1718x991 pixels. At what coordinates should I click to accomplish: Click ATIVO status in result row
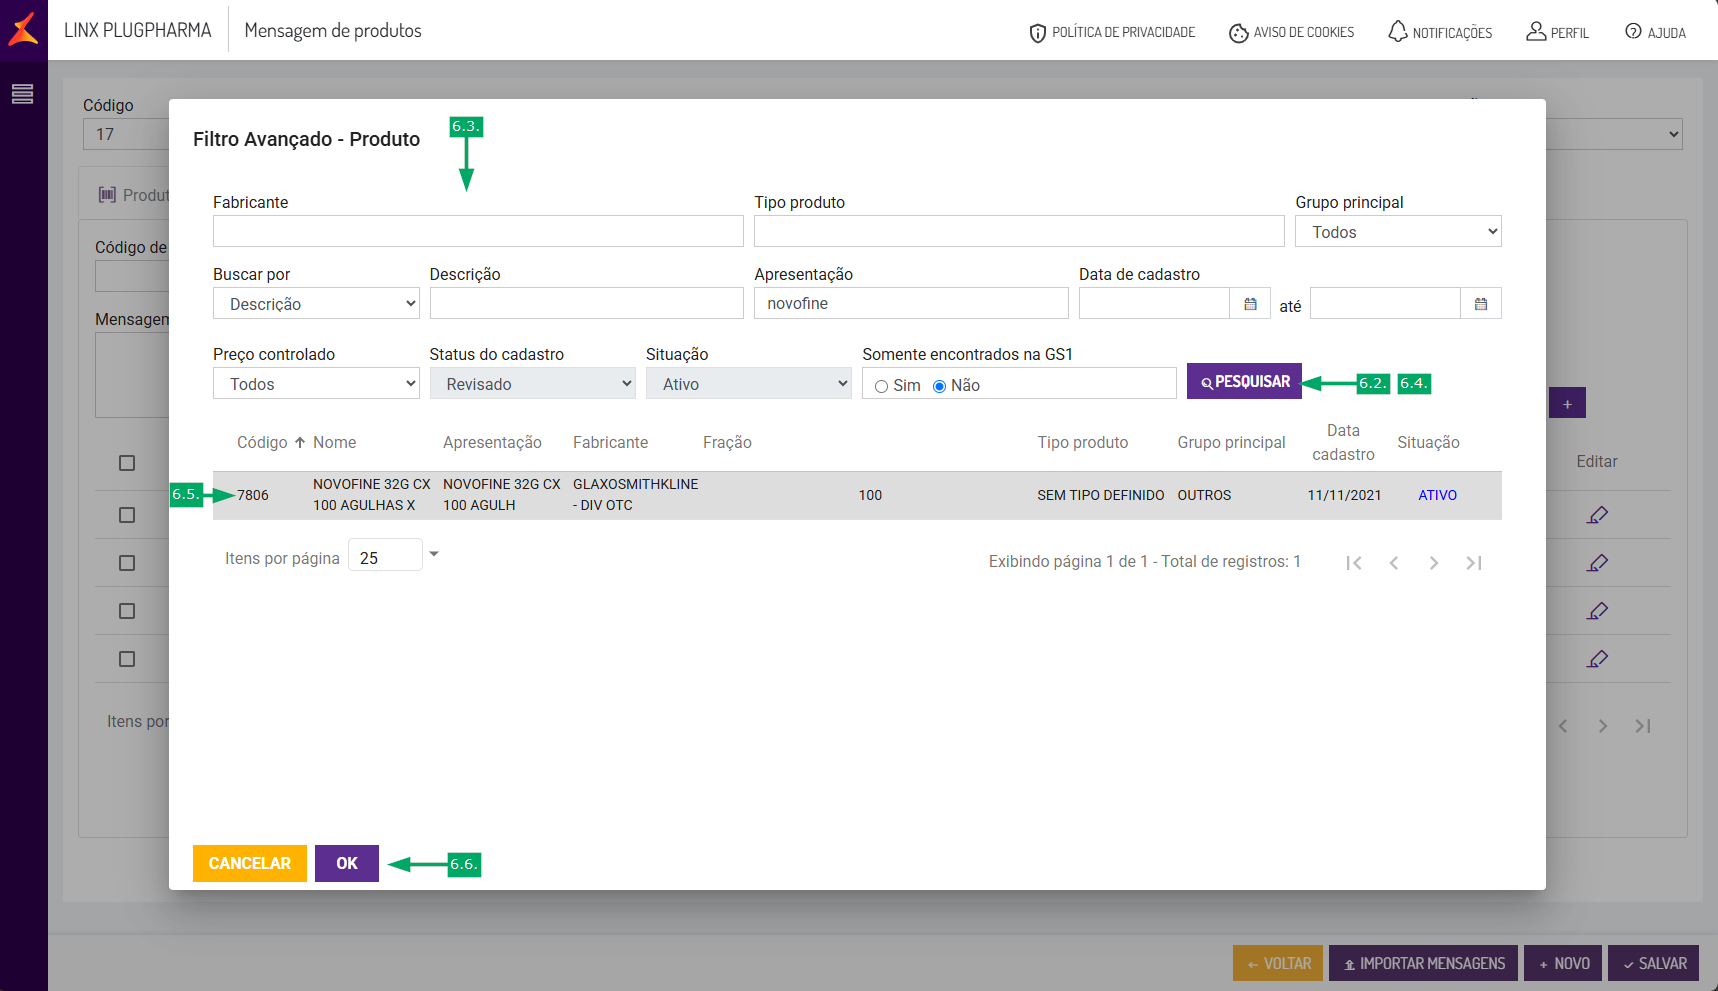point(1437,495)
